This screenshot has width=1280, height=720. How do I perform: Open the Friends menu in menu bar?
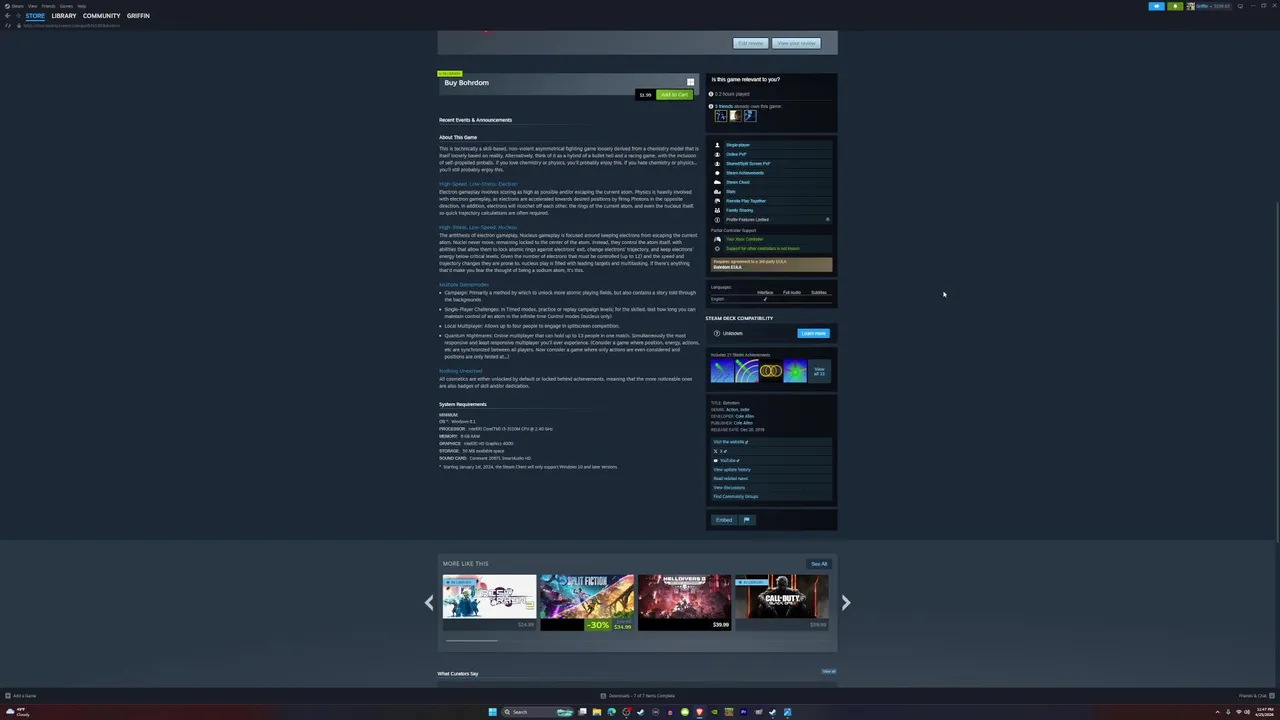(x=47, y=6)
